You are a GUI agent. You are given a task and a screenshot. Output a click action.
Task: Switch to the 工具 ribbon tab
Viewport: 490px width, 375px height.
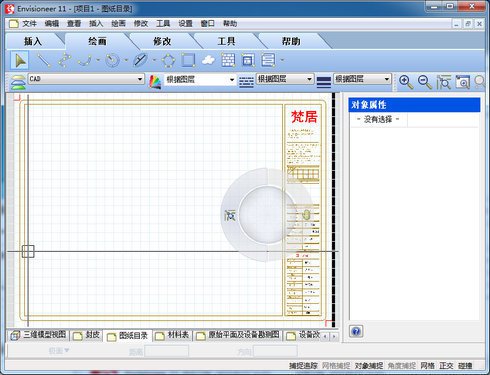226,41
